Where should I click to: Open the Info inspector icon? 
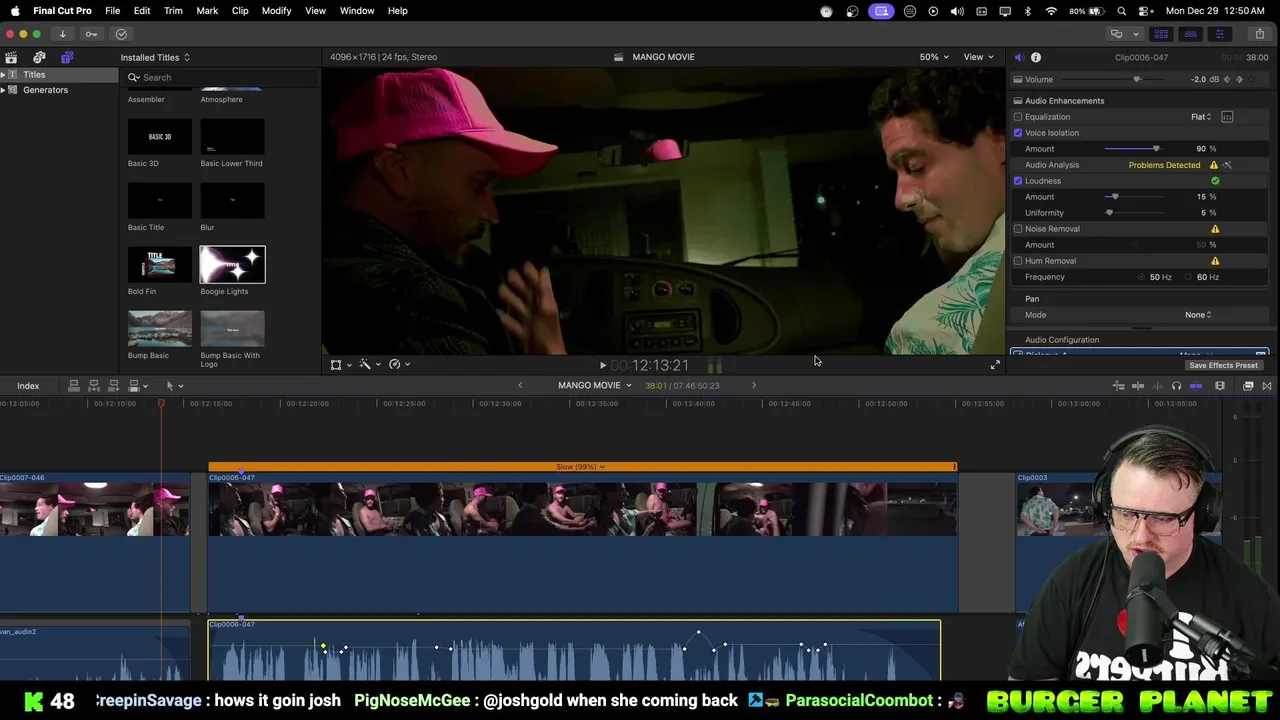pos(1036,58)
